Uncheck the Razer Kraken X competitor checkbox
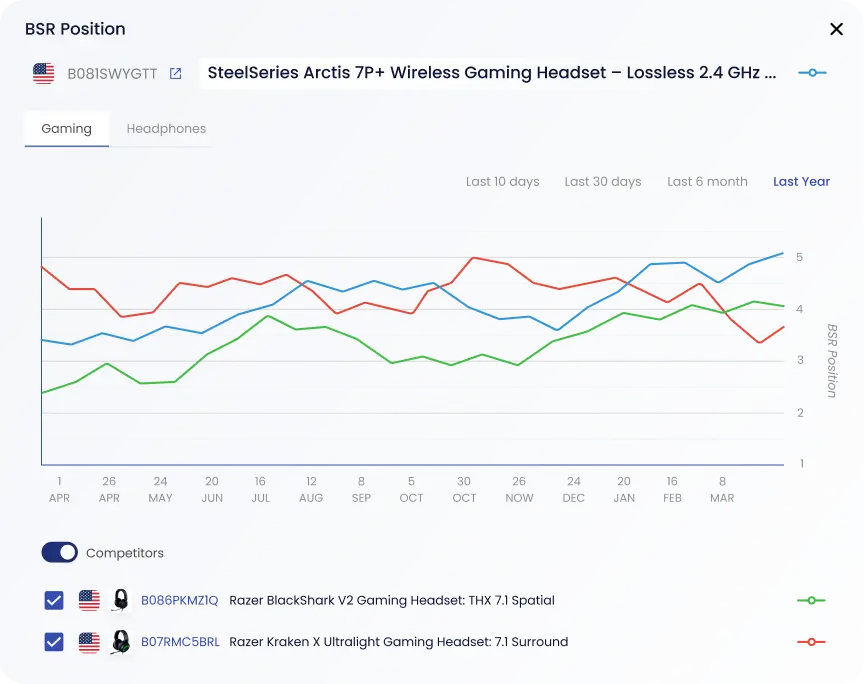 click(54, 642)
